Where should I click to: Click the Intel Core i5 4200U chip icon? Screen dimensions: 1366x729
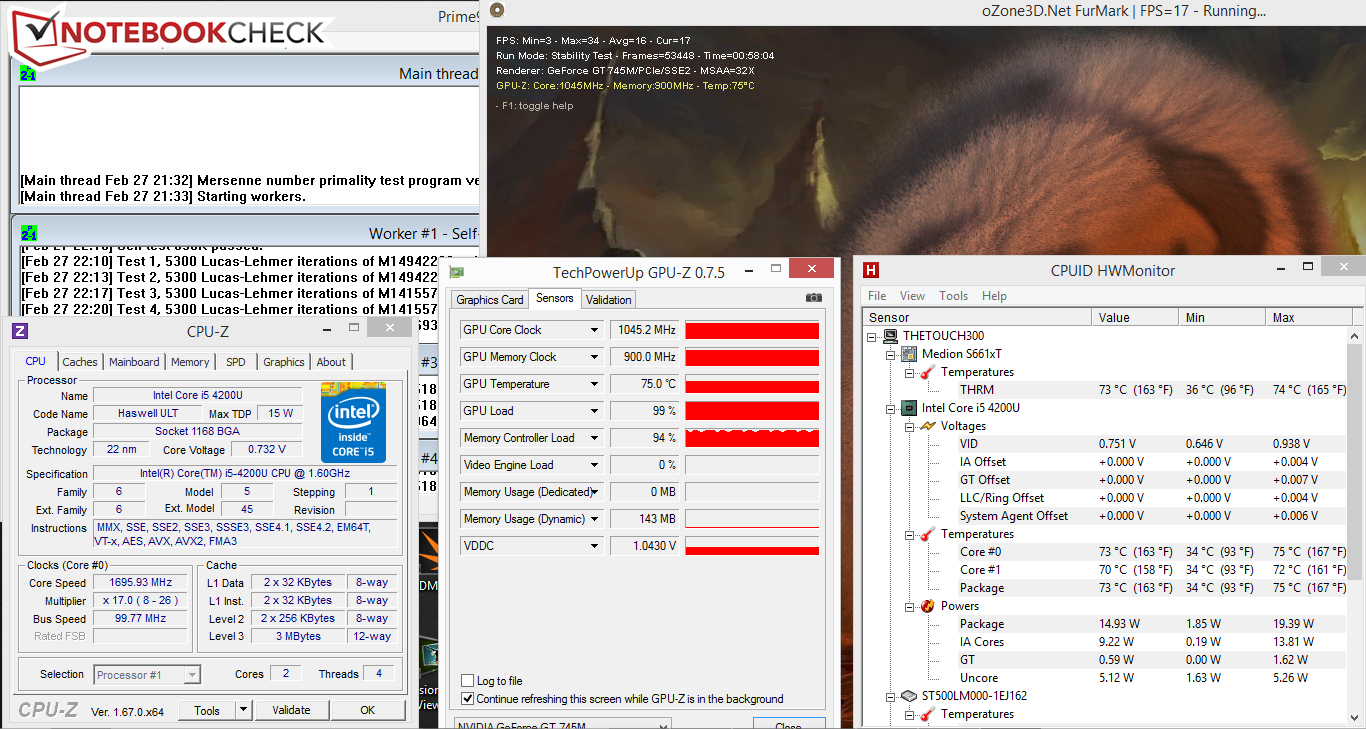[909, 408]
